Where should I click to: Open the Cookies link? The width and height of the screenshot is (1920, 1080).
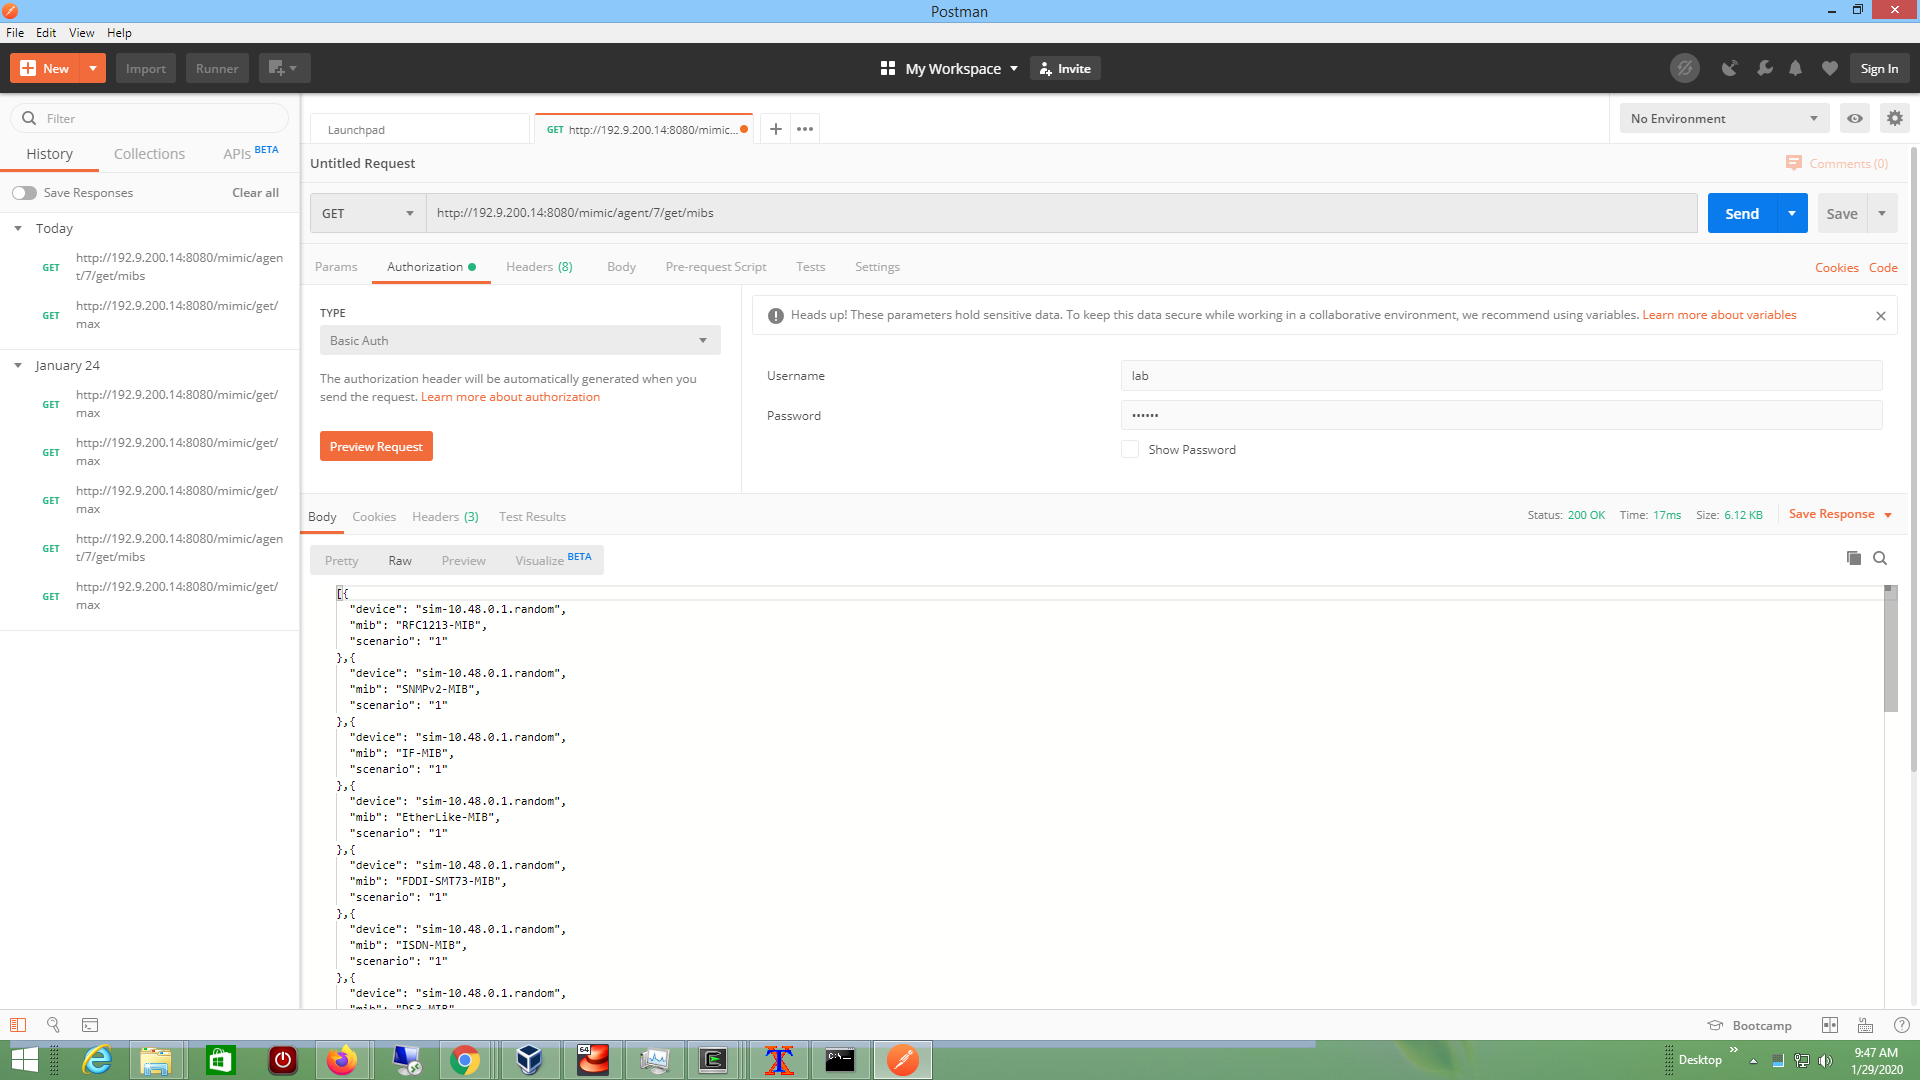click(1836, 268)
